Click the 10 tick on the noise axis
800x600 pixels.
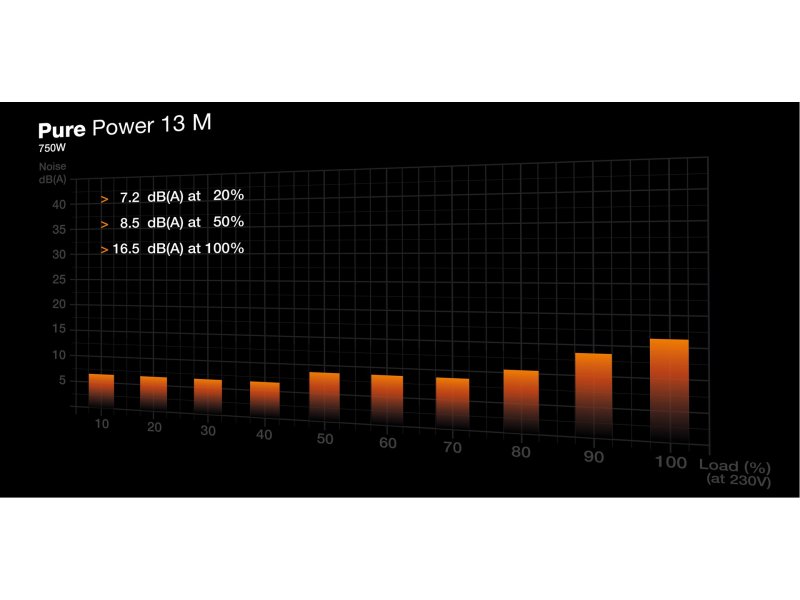(x=59, y=355)
